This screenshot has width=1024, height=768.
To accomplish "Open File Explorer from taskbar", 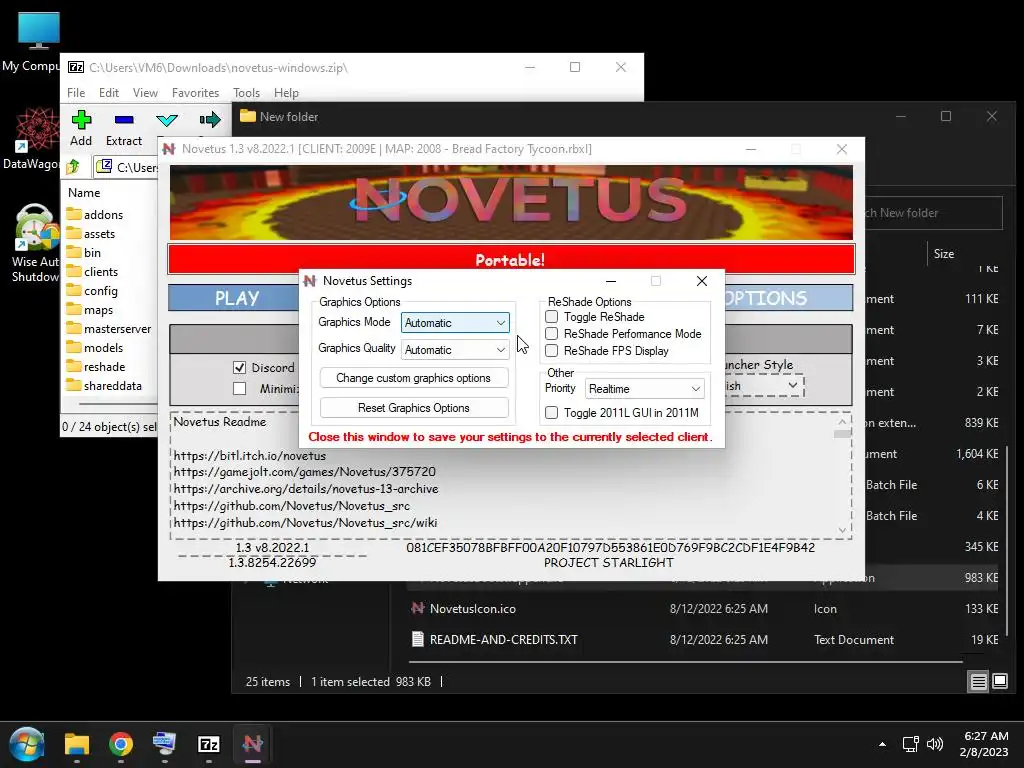I will pyautogui.click(x=76, y=744).
